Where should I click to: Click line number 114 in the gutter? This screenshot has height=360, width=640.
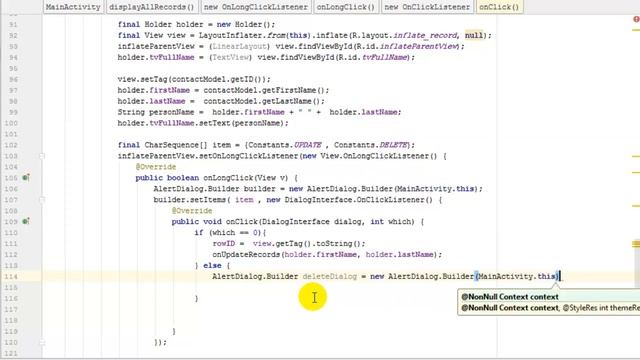[x=11, y=277]
